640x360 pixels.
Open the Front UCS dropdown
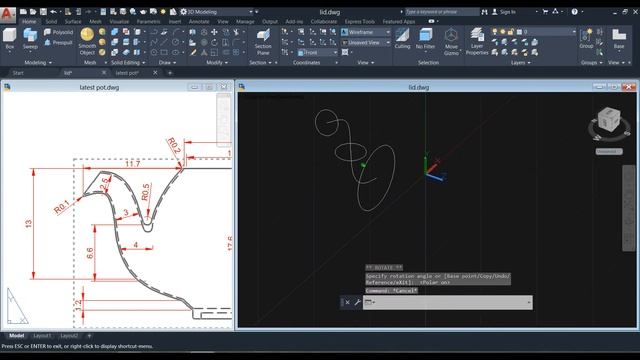(318, 53)
